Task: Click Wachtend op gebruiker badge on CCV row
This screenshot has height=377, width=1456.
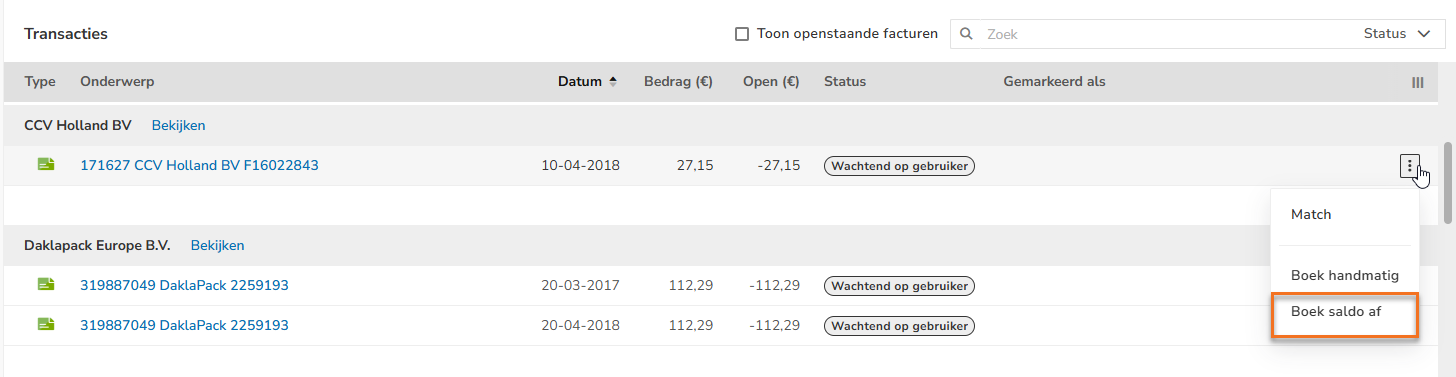Action: click(899, 166)
